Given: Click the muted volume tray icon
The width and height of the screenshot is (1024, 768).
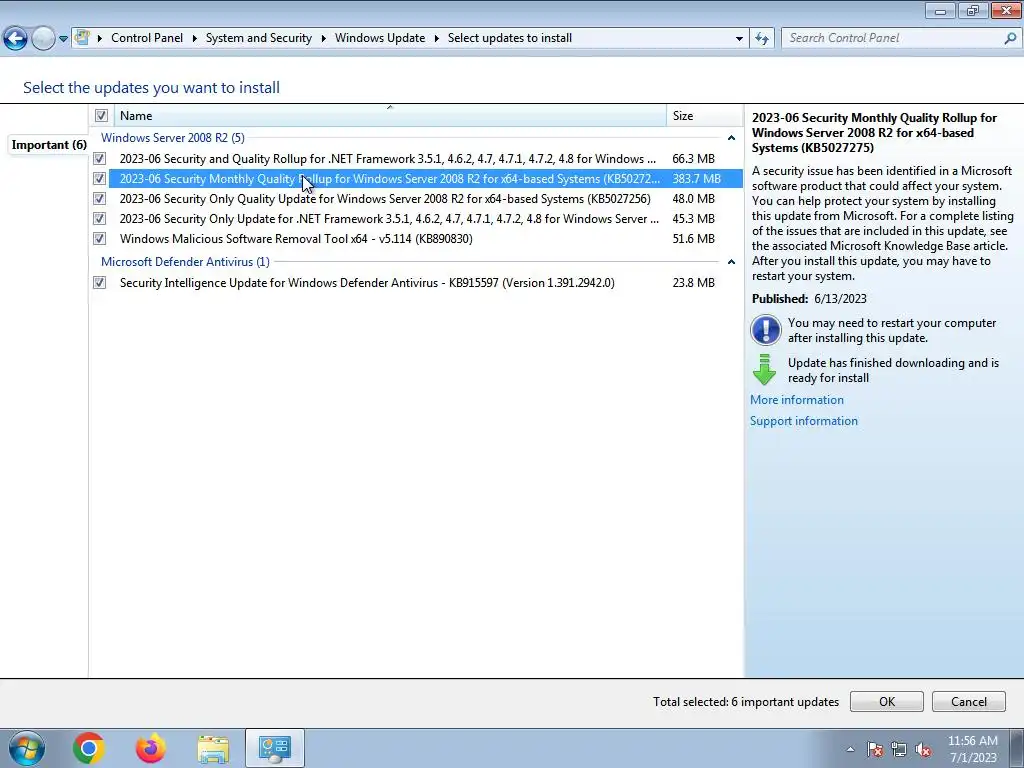Looking at the screenshot, I should pos(923,749).
